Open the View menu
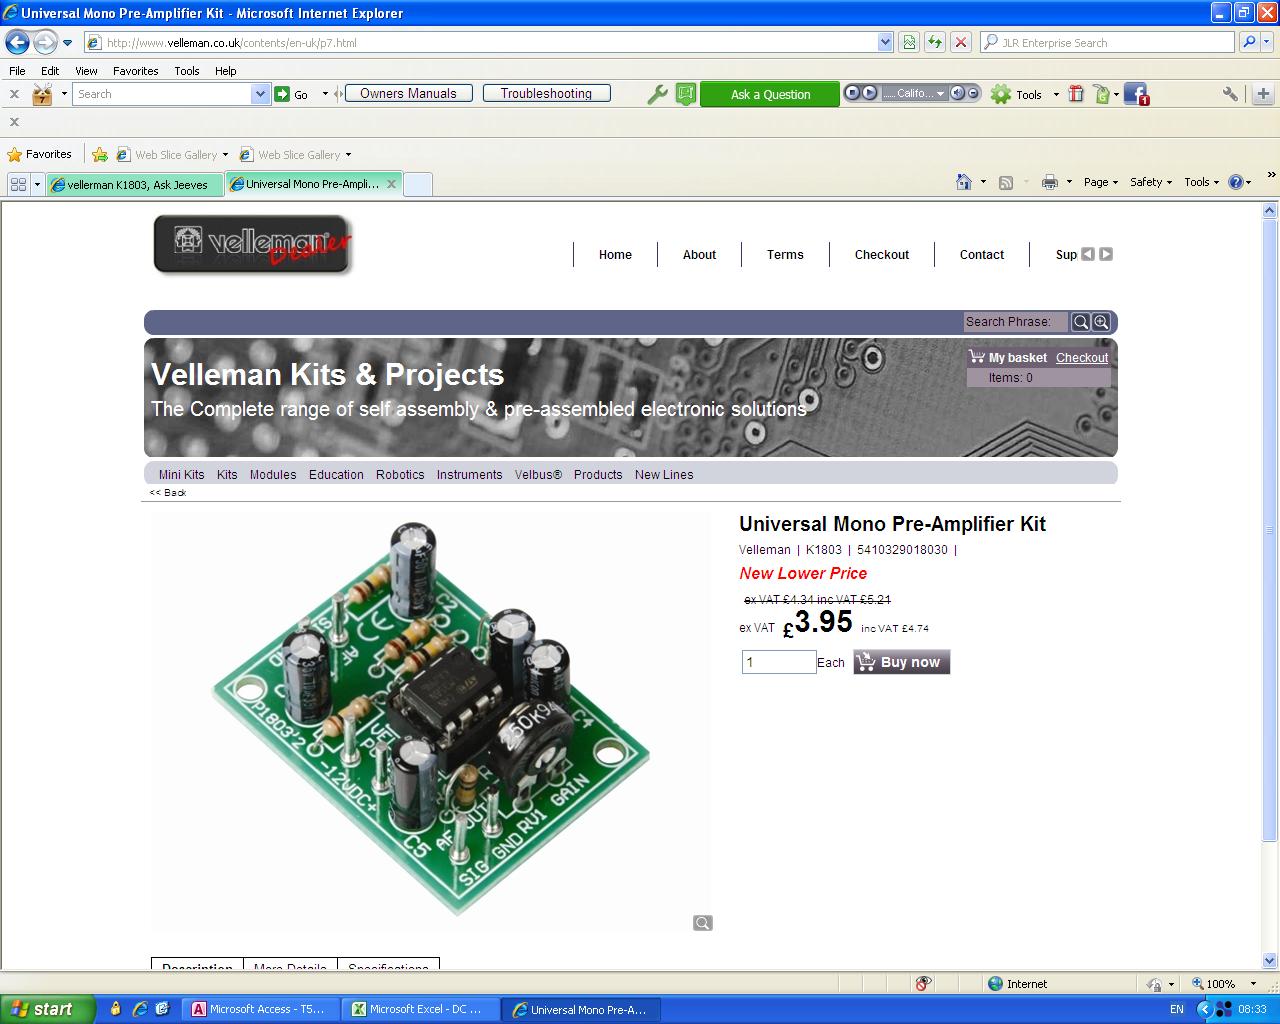 tap(86, 71)
